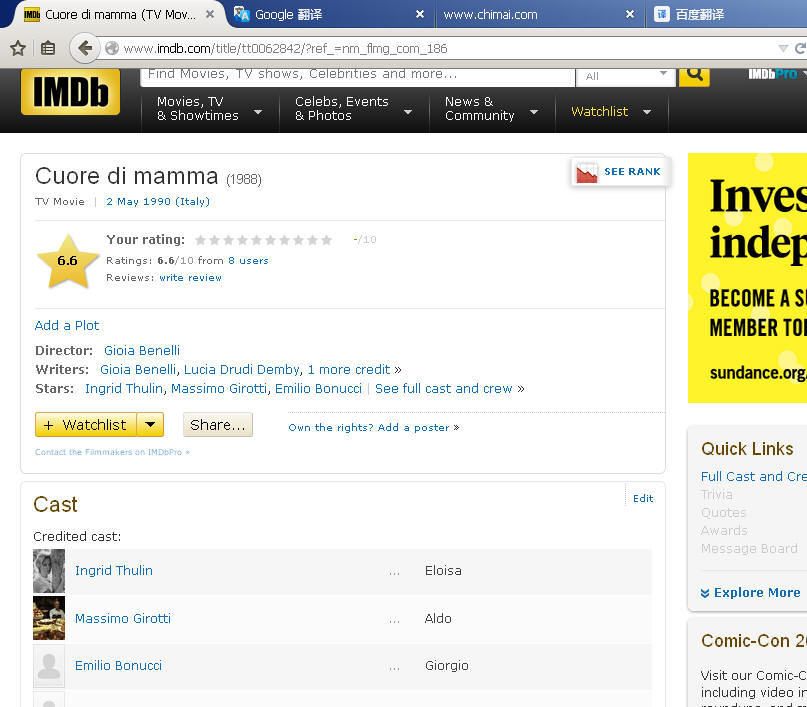This screenshot has height=707, width=807.
Task: Open Emilio Bonucci's placeholder photo
Action: tap(49, 666)
